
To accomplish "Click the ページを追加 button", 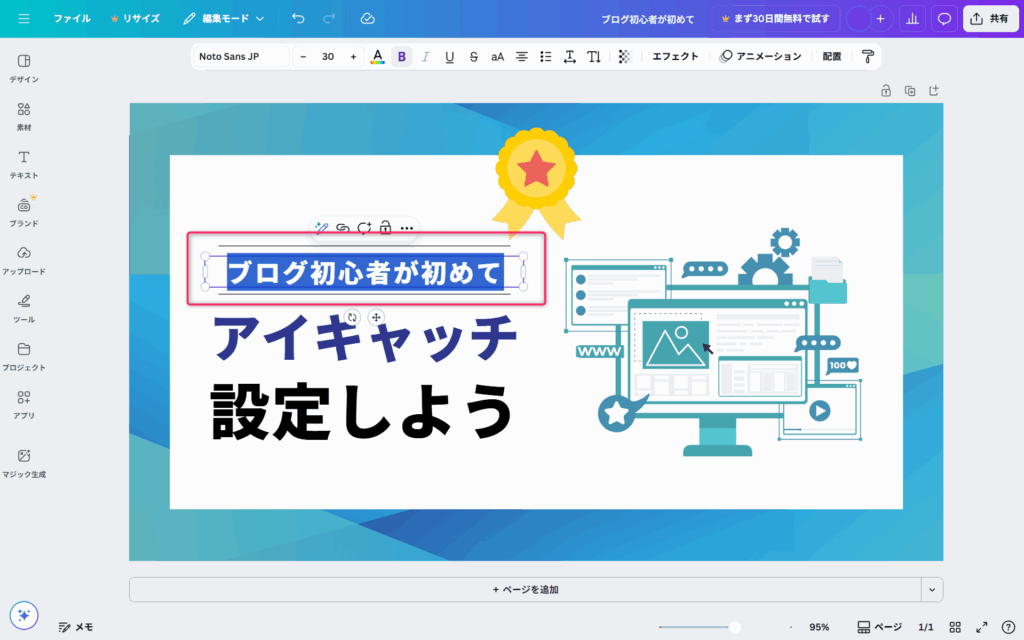I will click(x=525, y=590).
